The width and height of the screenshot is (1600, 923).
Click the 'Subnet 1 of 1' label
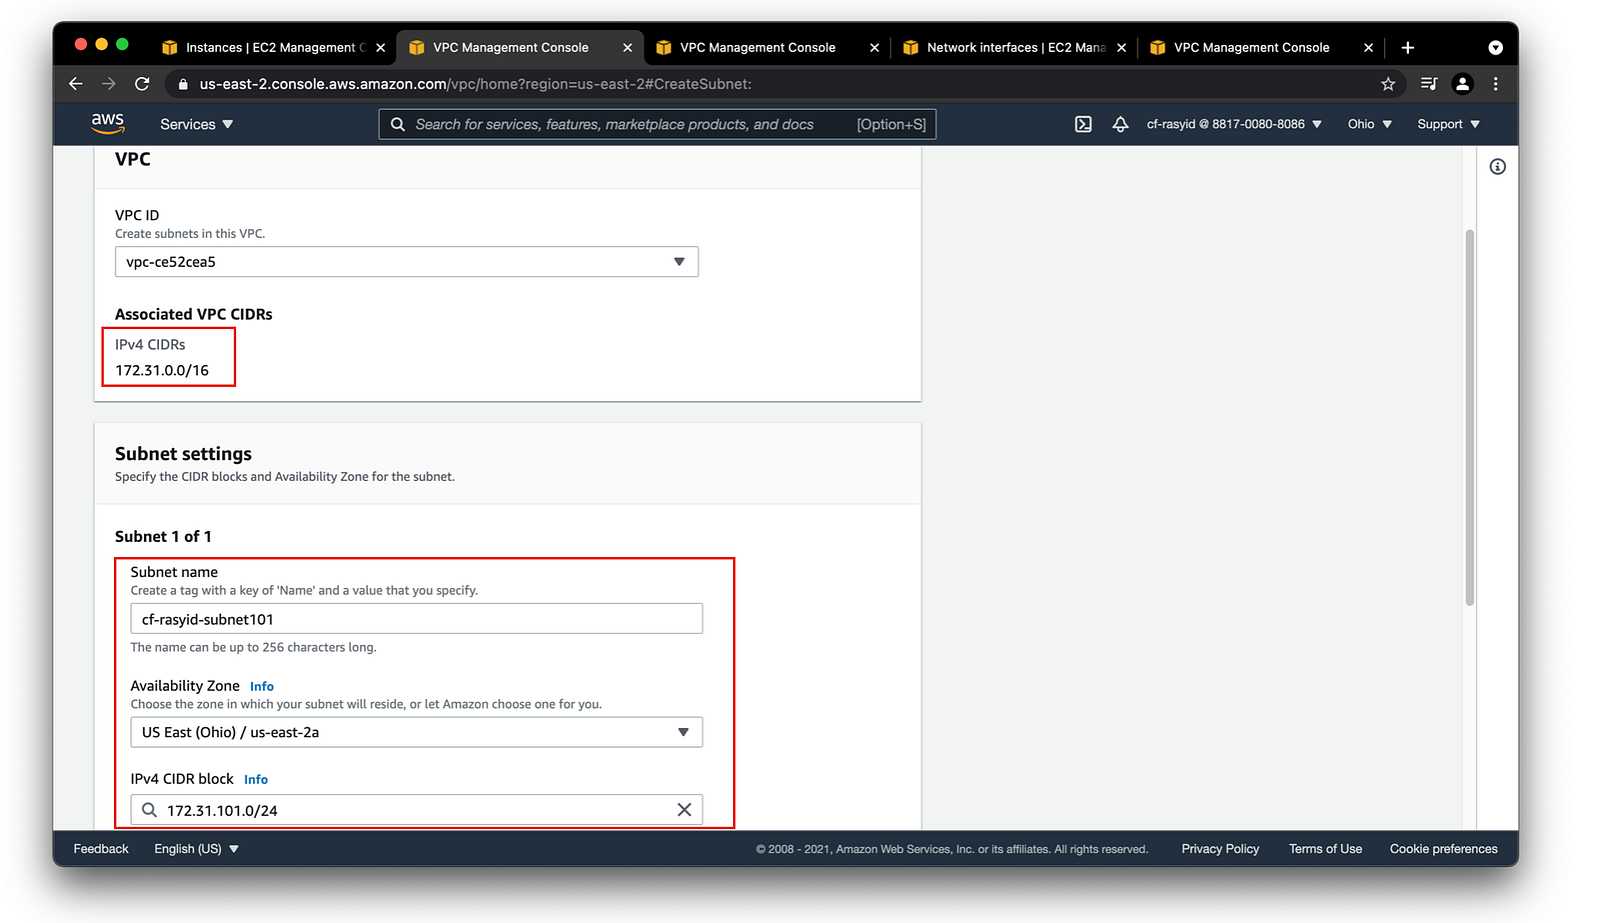[x=163, y=536]
